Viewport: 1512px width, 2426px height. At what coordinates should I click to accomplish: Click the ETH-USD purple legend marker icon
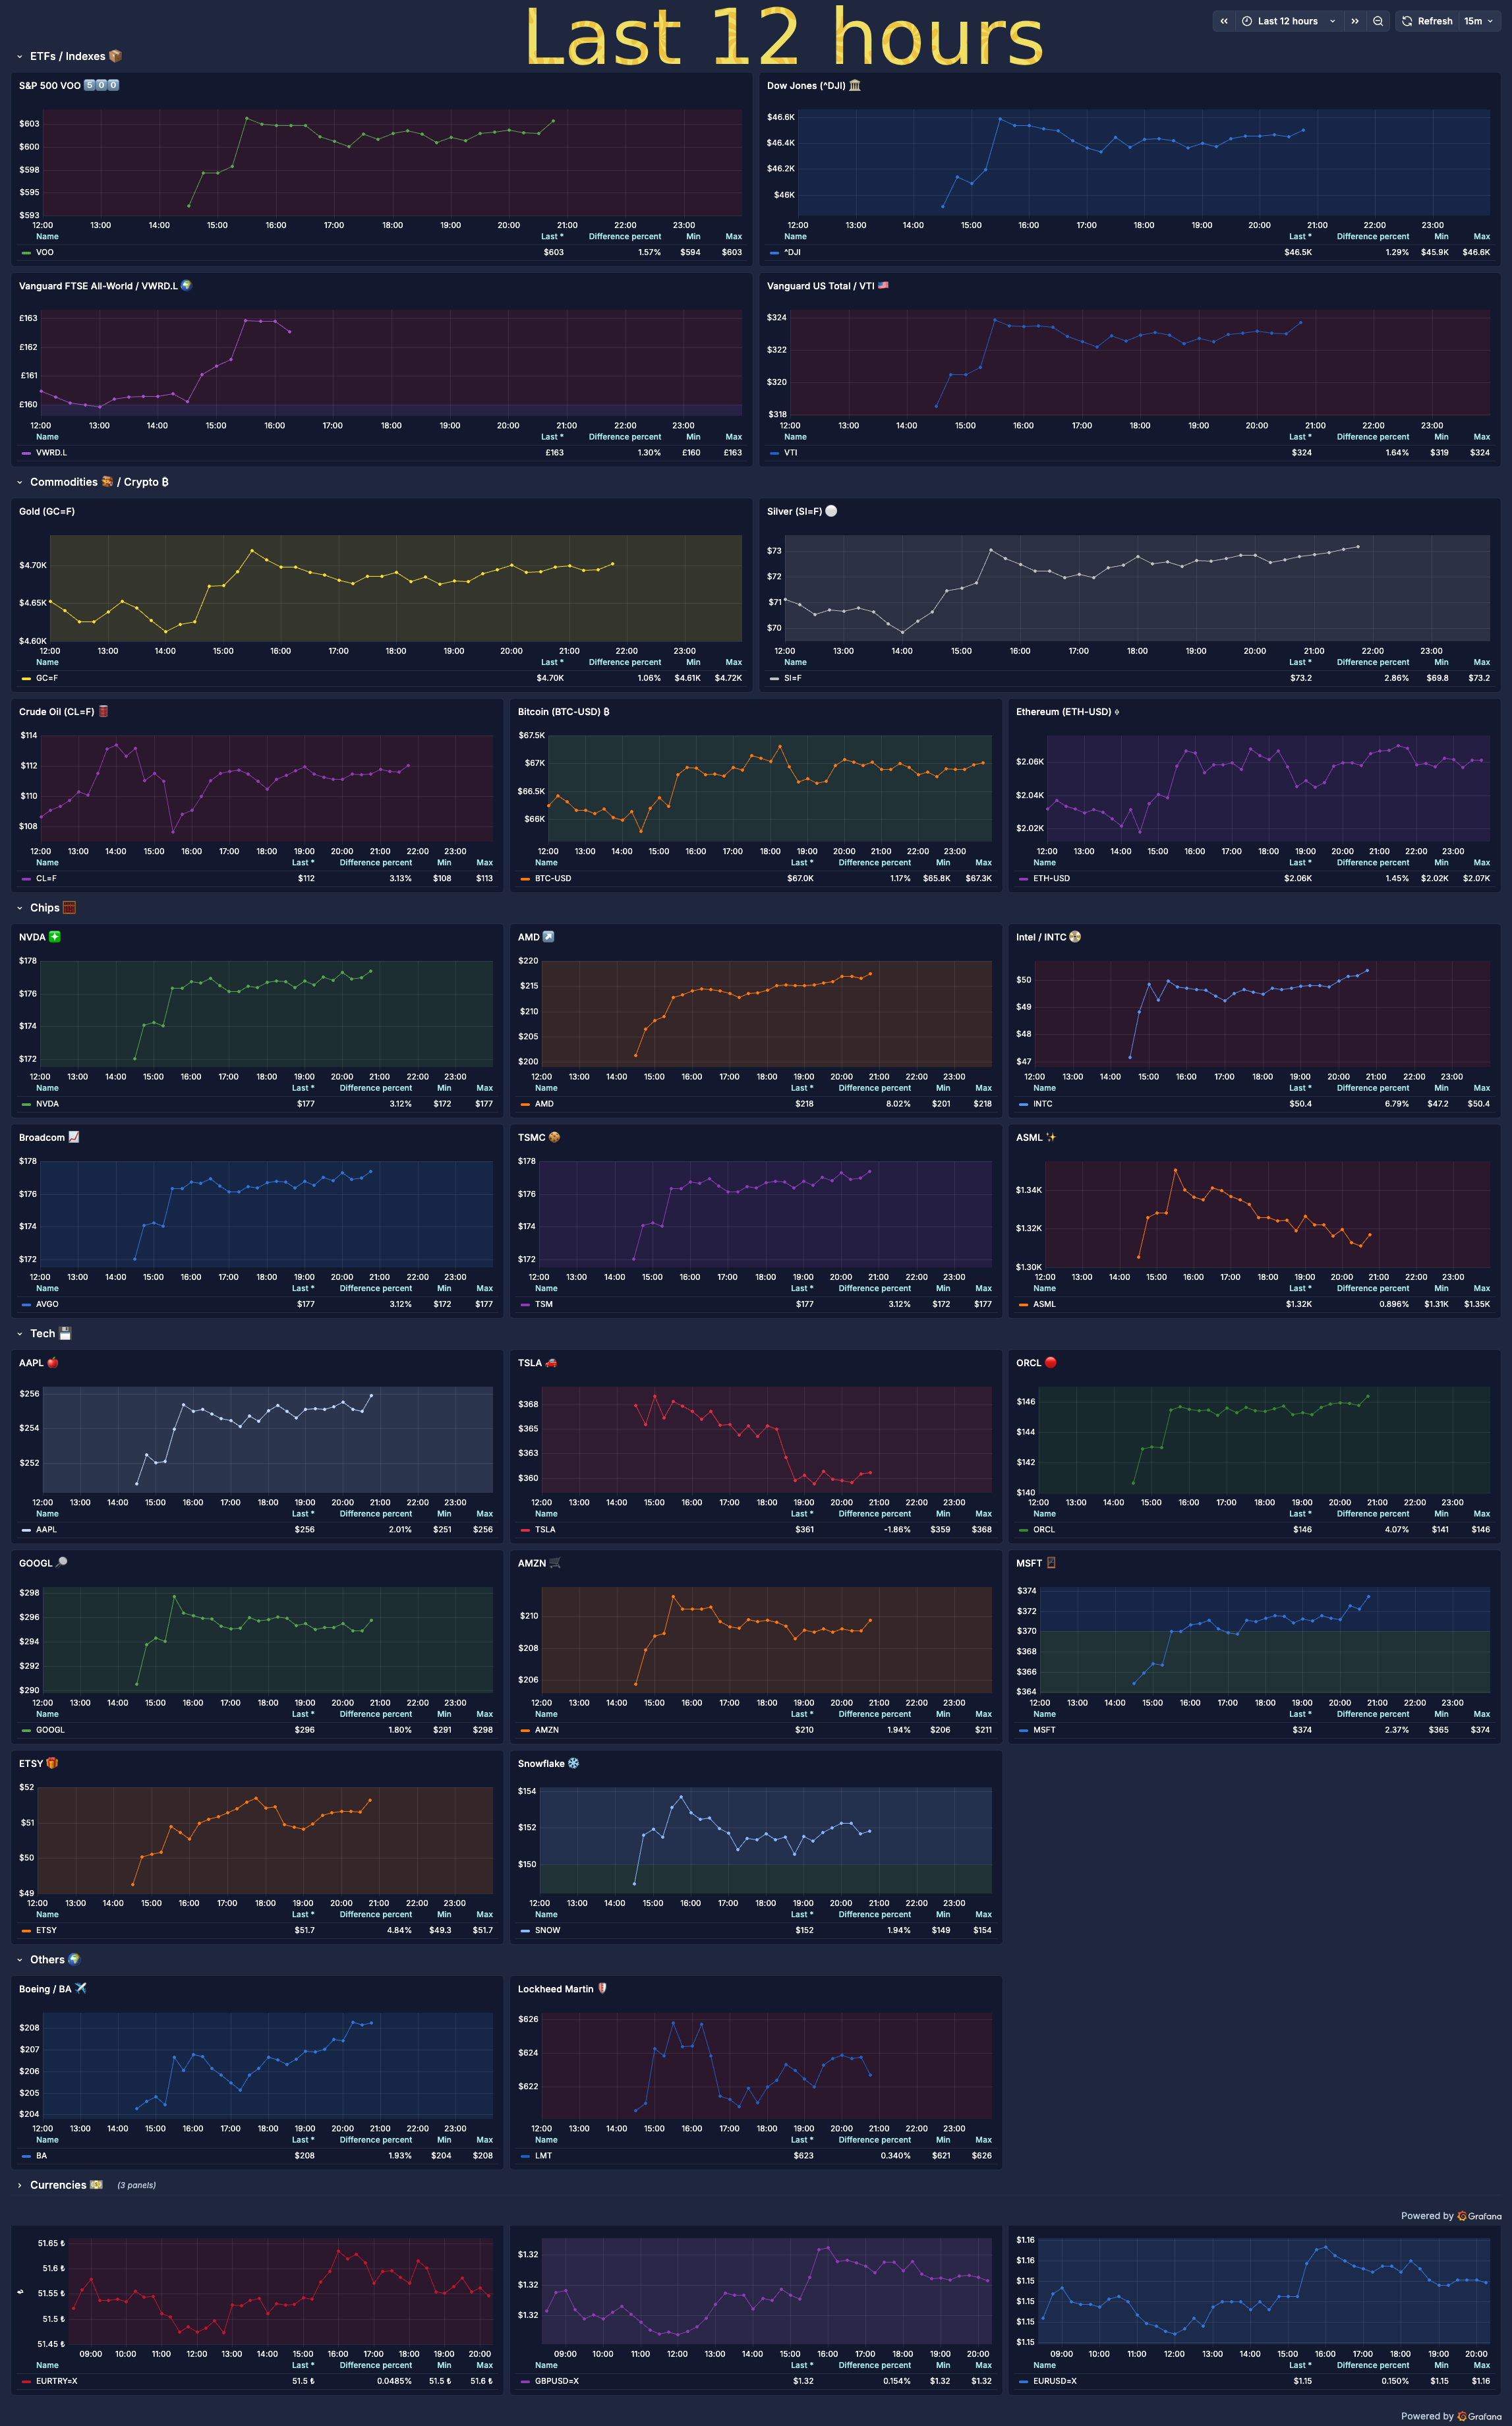1023,879
